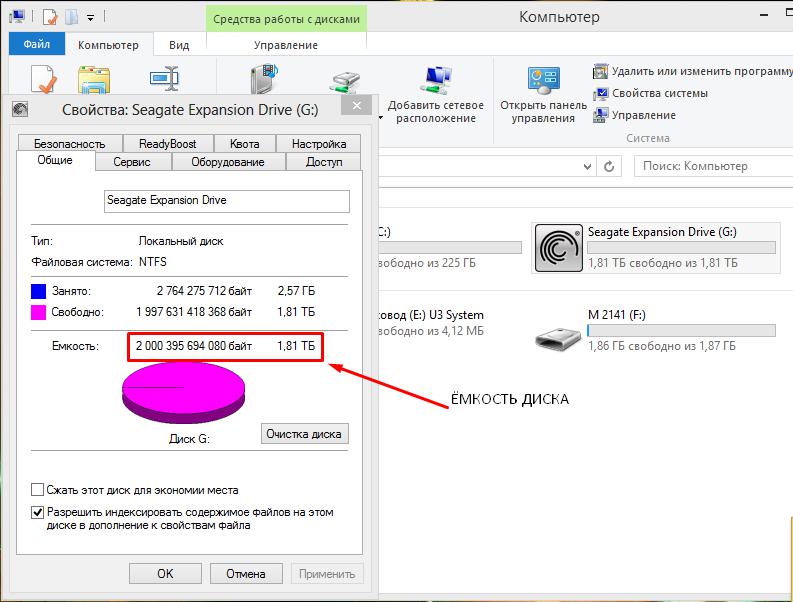Open the Вид ribbon tab
Viewport: 793px width, 602px height.
[179, 45]
